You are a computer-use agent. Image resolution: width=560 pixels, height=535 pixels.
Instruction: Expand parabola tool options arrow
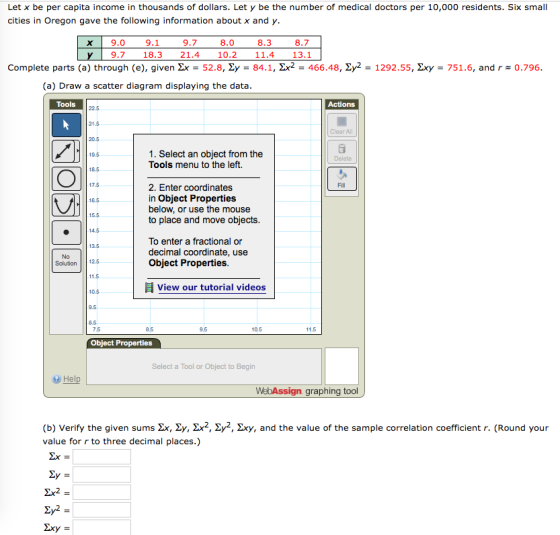78,205
